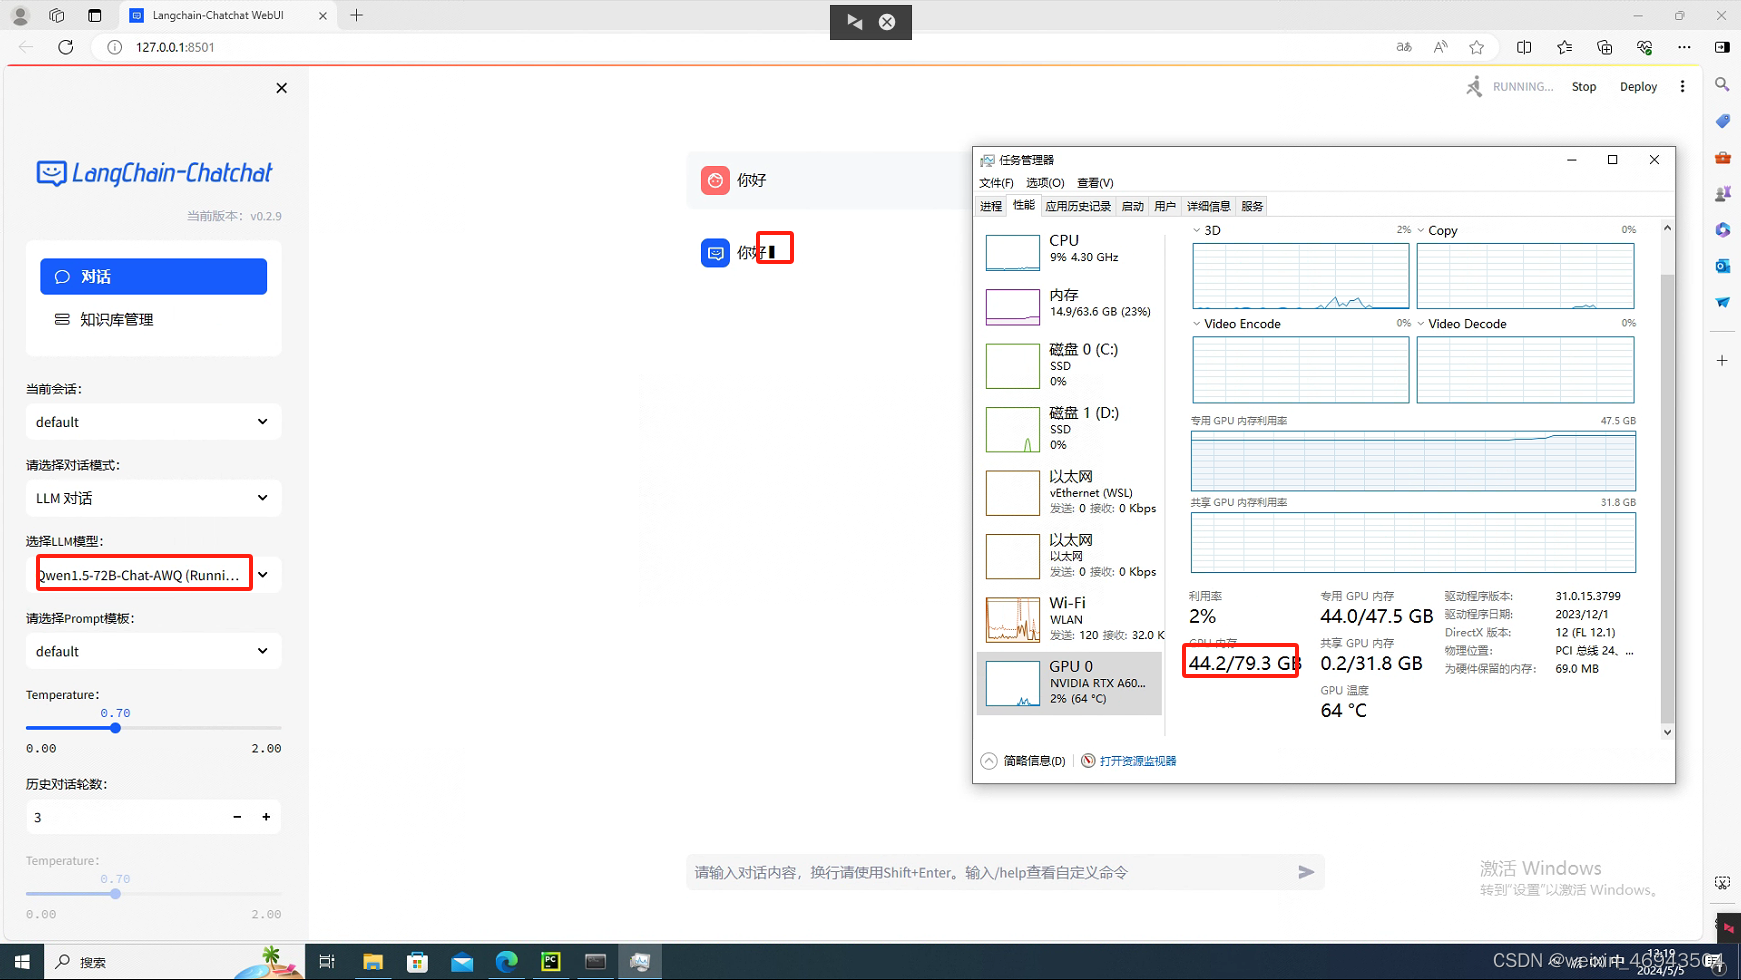Add sidebar app with plus icon
Image resolution: width=1741 pixels, height=980 pixels.
click(x=1722, y=360)
